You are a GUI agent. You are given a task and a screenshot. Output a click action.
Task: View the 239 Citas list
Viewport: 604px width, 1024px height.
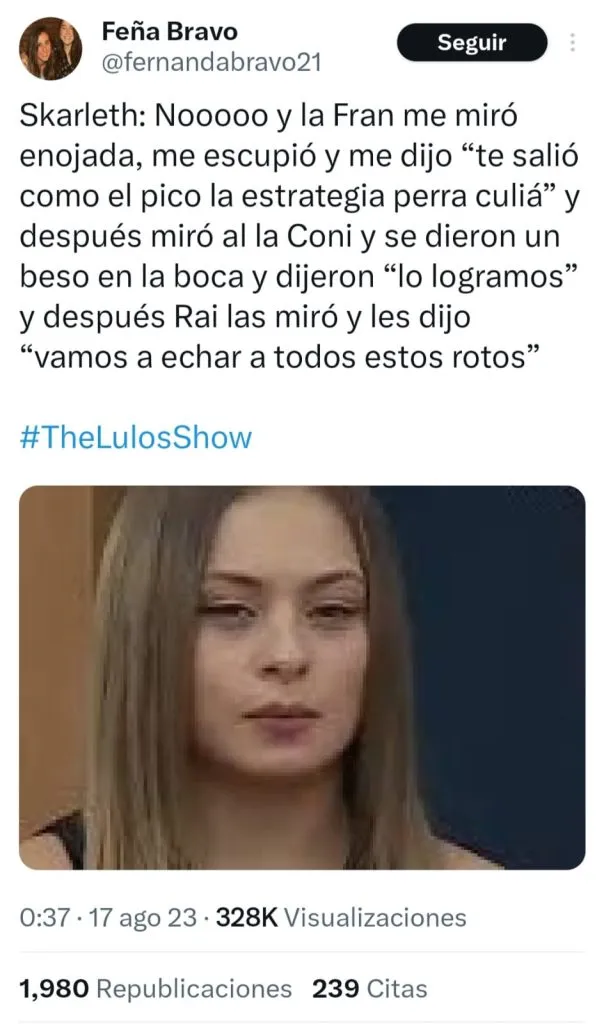(370, 988)
